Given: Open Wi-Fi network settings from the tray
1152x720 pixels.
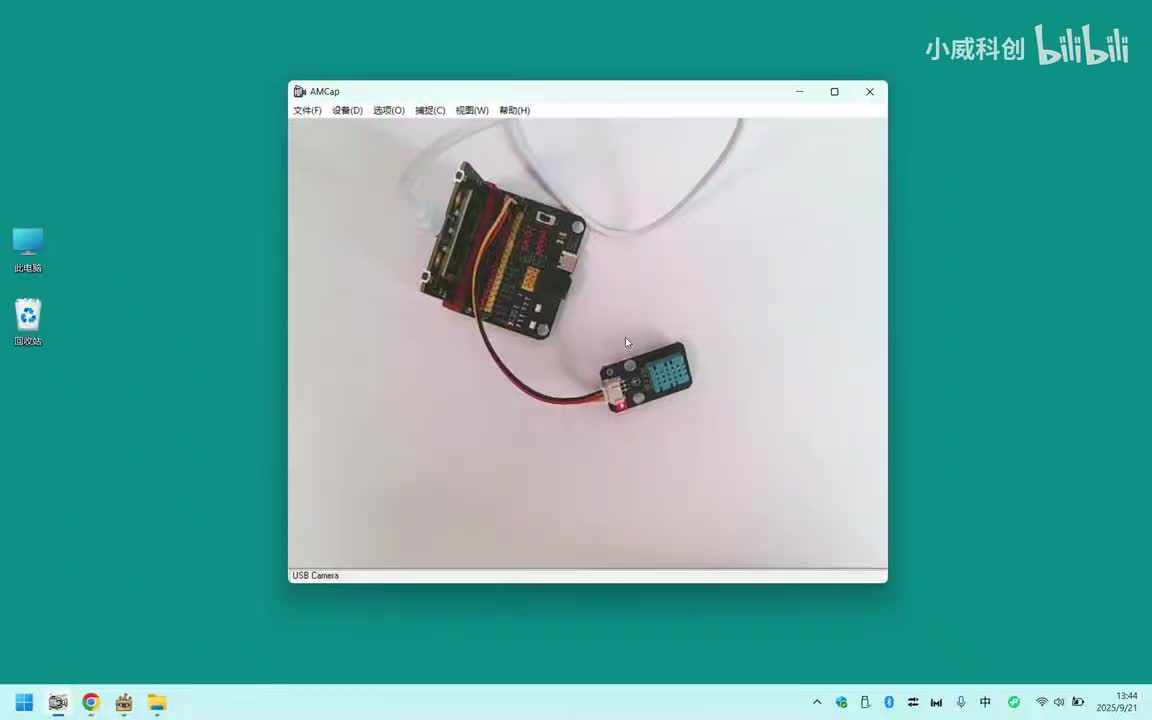Looking at the screenshot, I should [x=1042, y=702].
